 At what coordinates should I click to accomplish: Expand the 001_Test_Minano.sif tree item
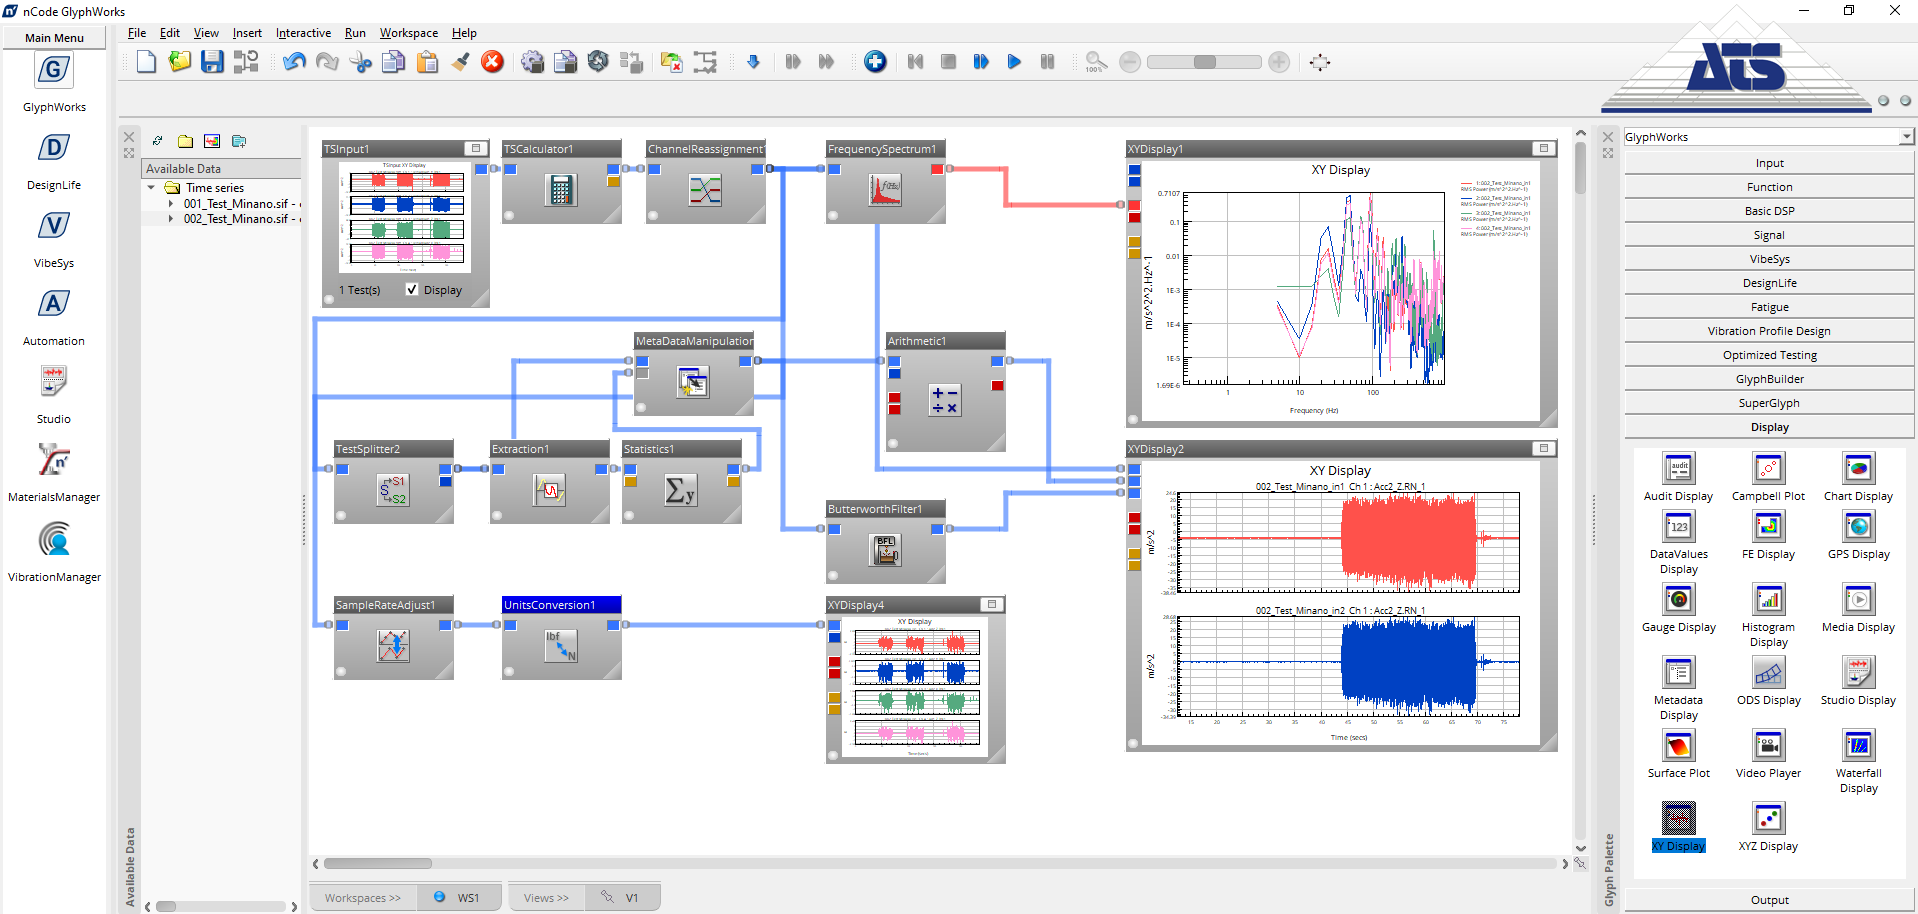click(170, 203)
